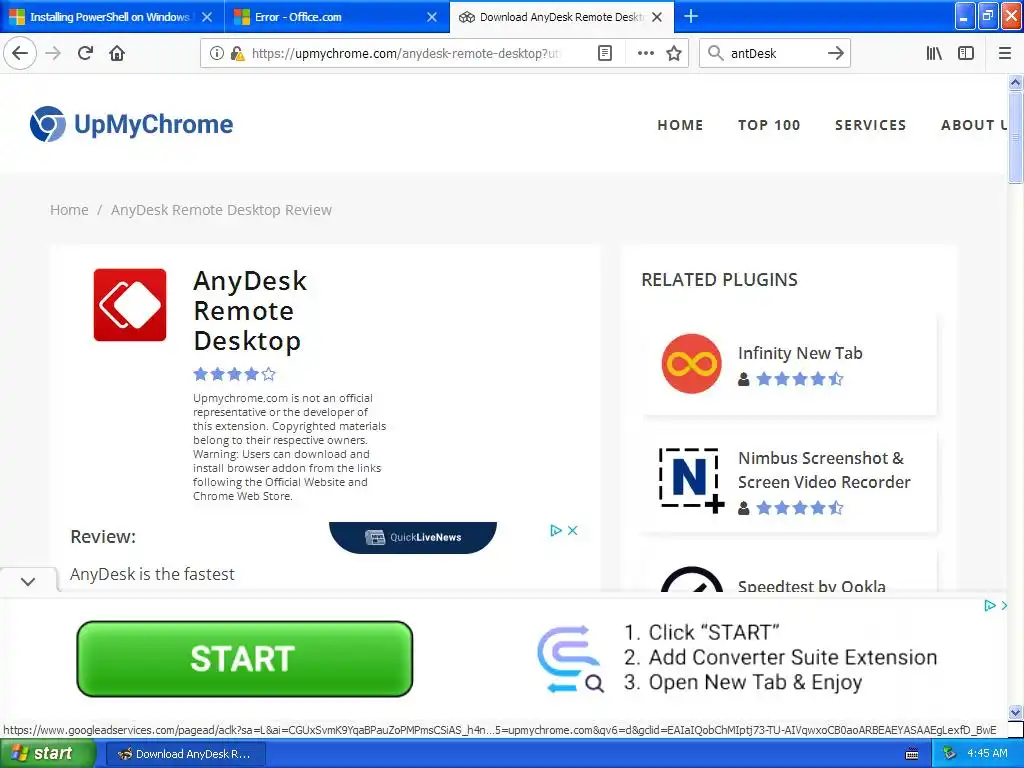Close the Installing PowerShell tab
The width and height of the screenshot is (1024, 768).
click(207, 17)
